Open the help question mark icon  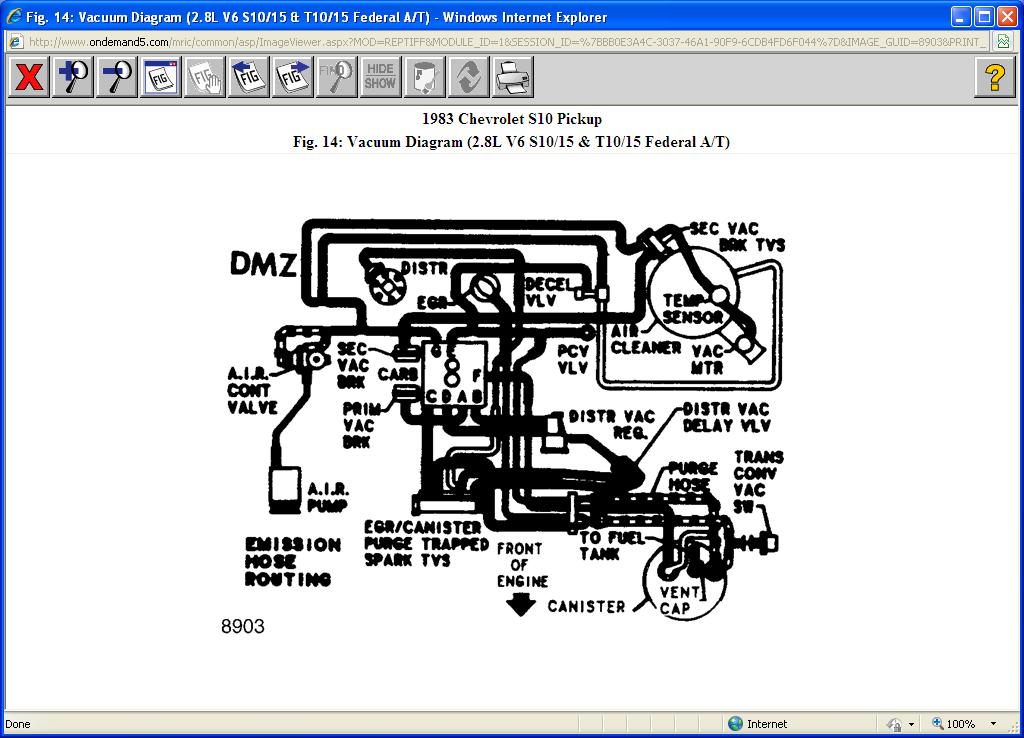(995, 77)
